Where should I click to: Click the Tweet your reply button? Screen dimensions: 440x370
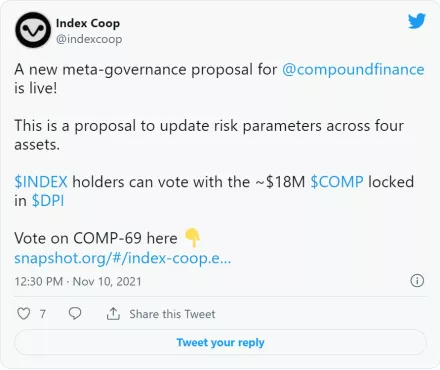(x=220, y=342)
